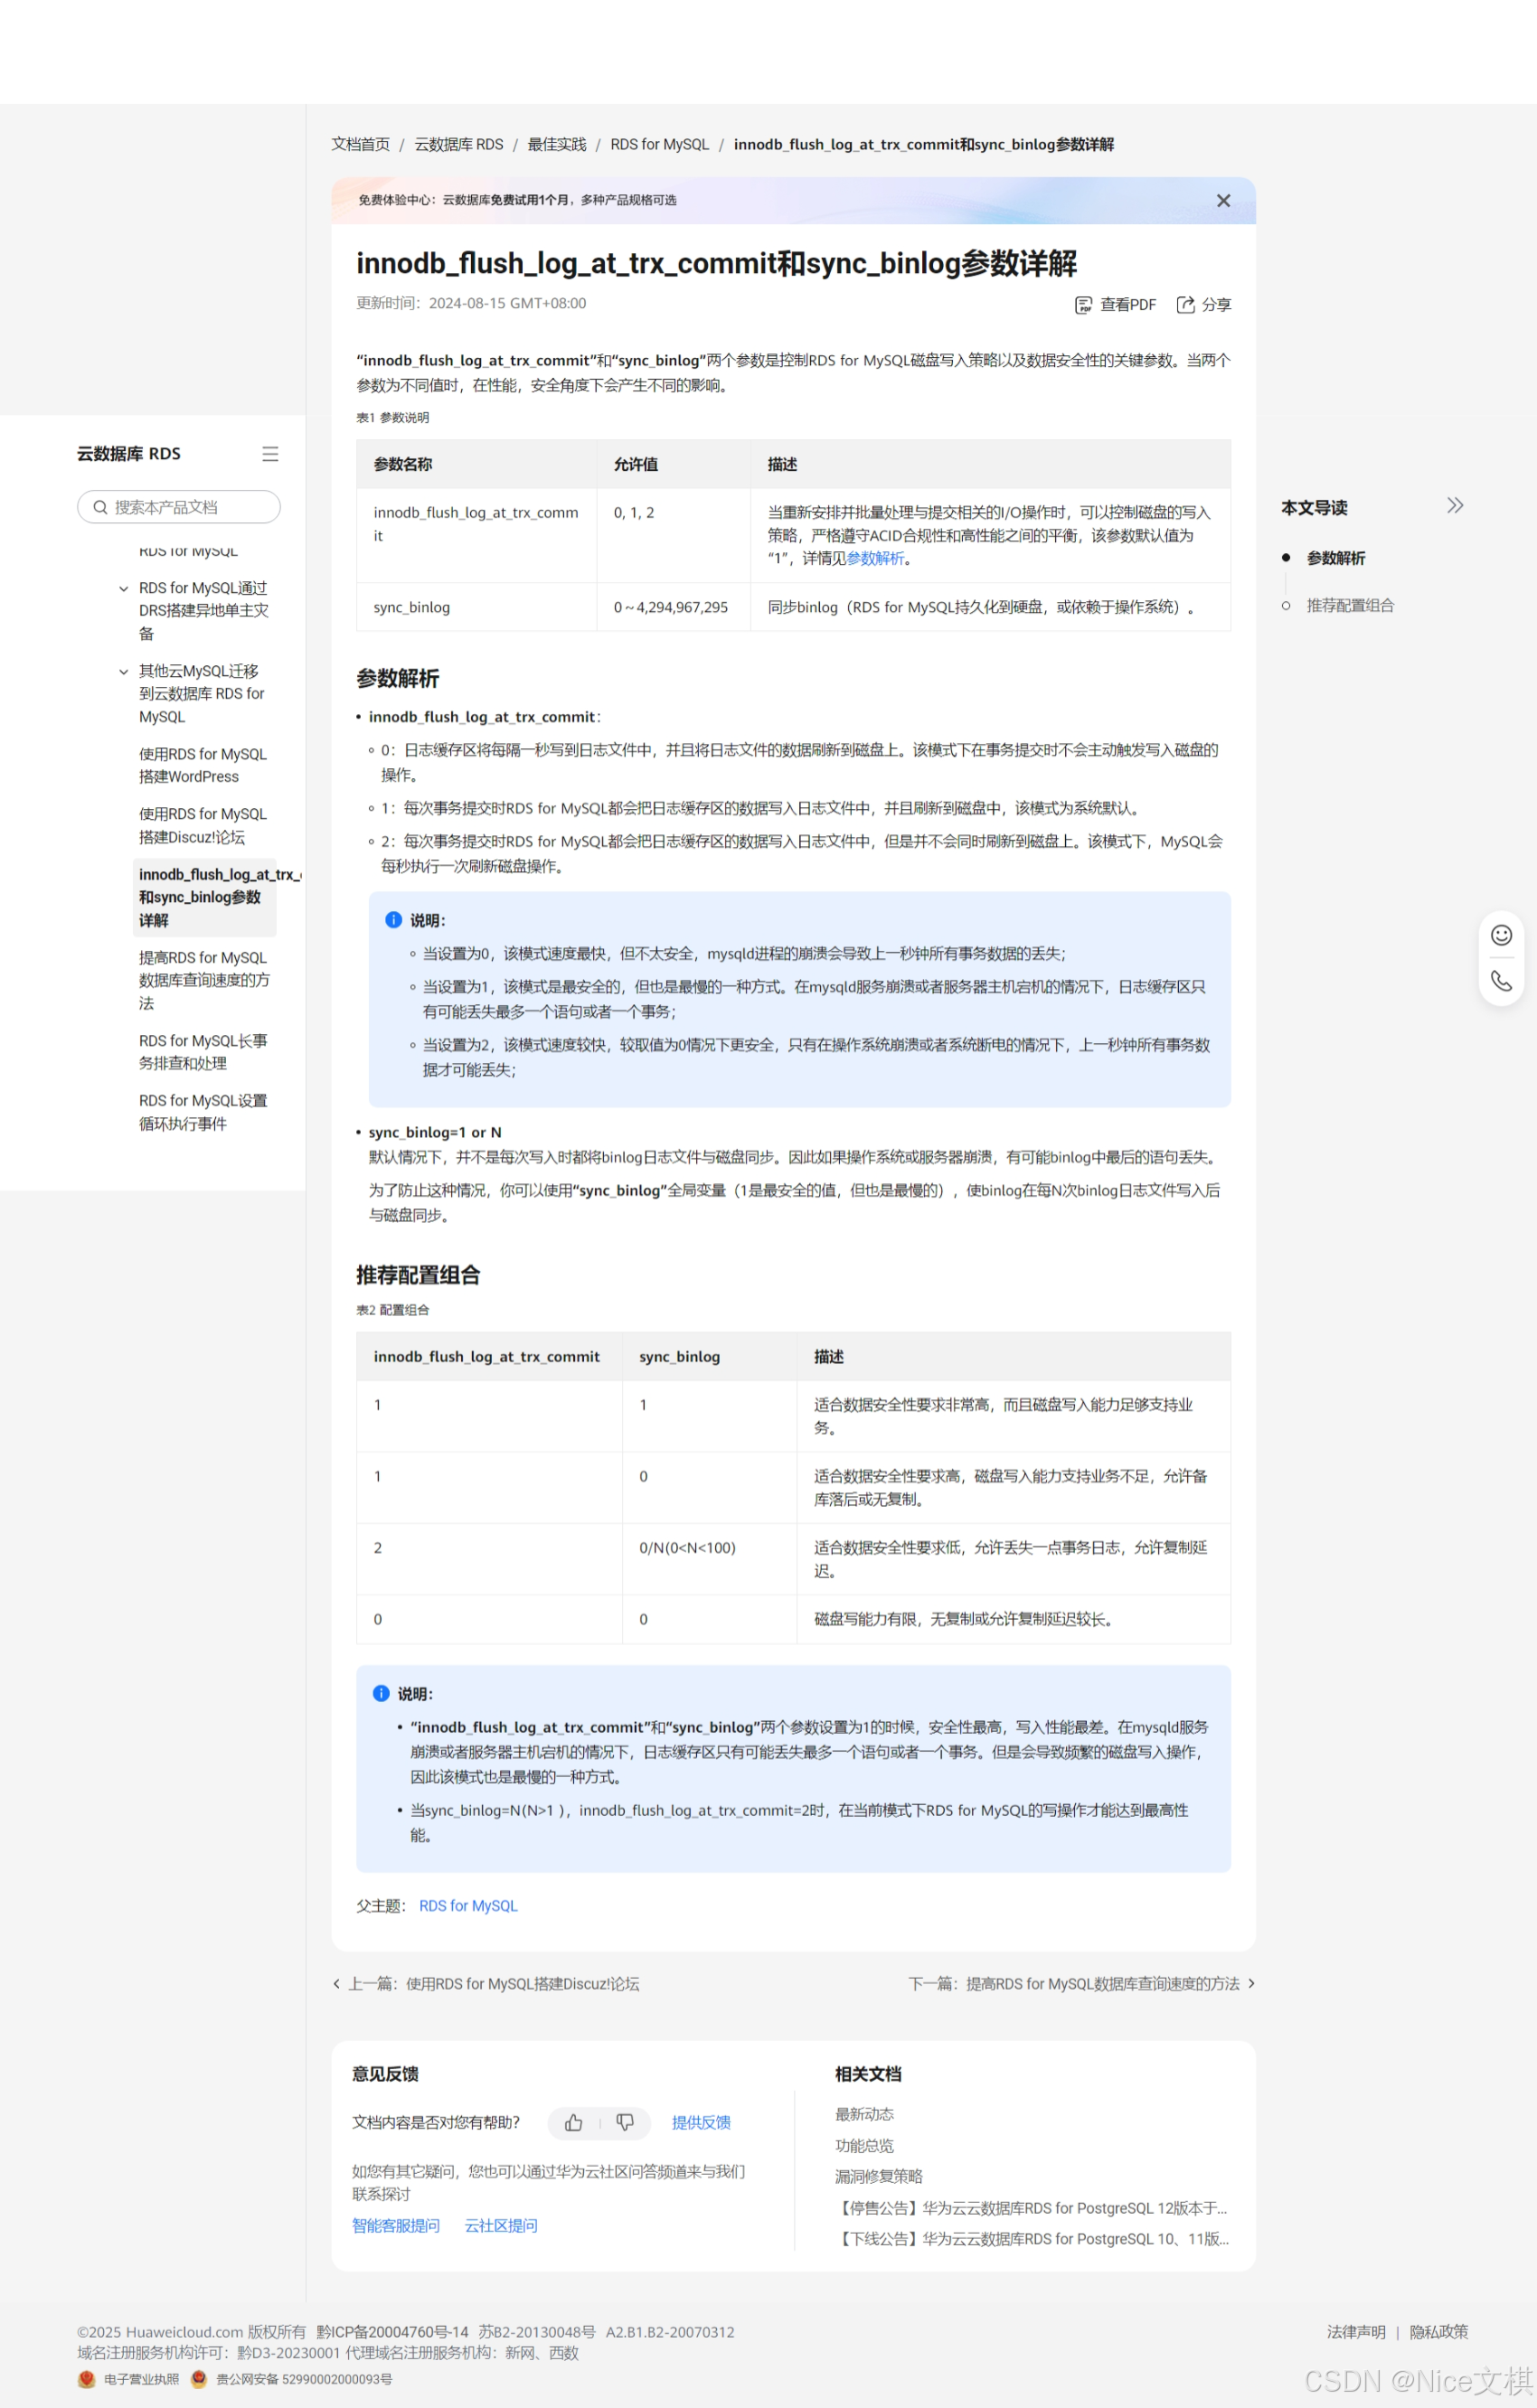Expand 其他云MySQL迁移到云数据库 tree item
The width and height of the screenshot is (1537, 2408).
click(124, 672)
